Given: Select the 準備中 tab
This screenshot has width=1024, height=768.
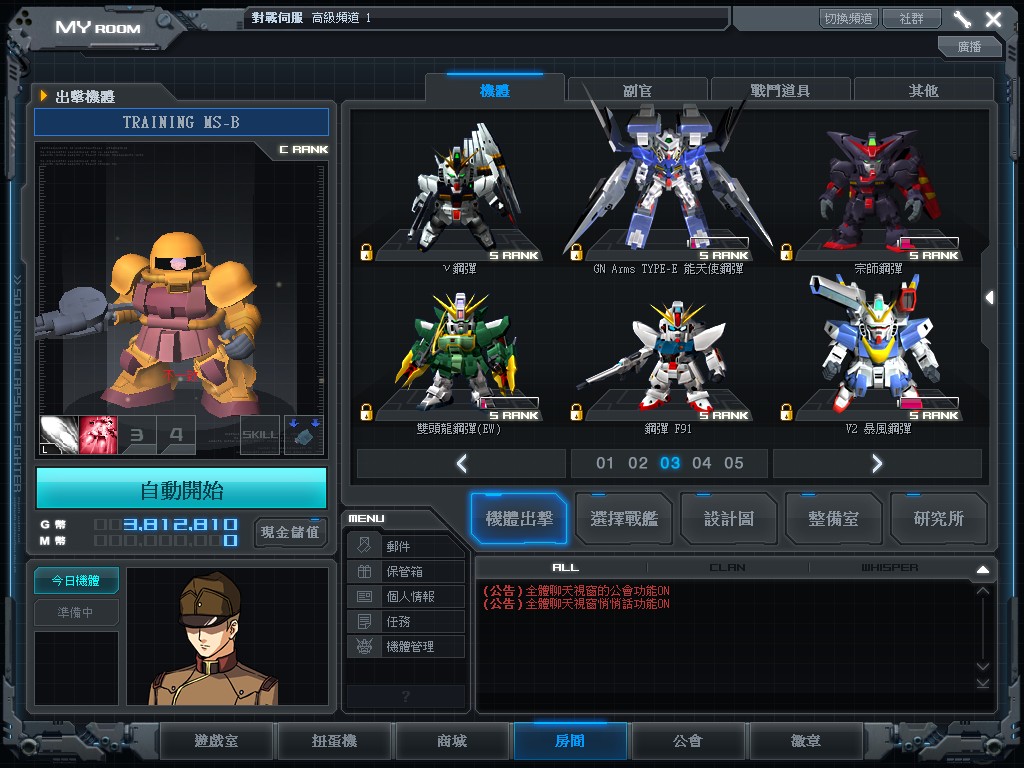Looking at the screenshot, I should (x=76, y=612).
